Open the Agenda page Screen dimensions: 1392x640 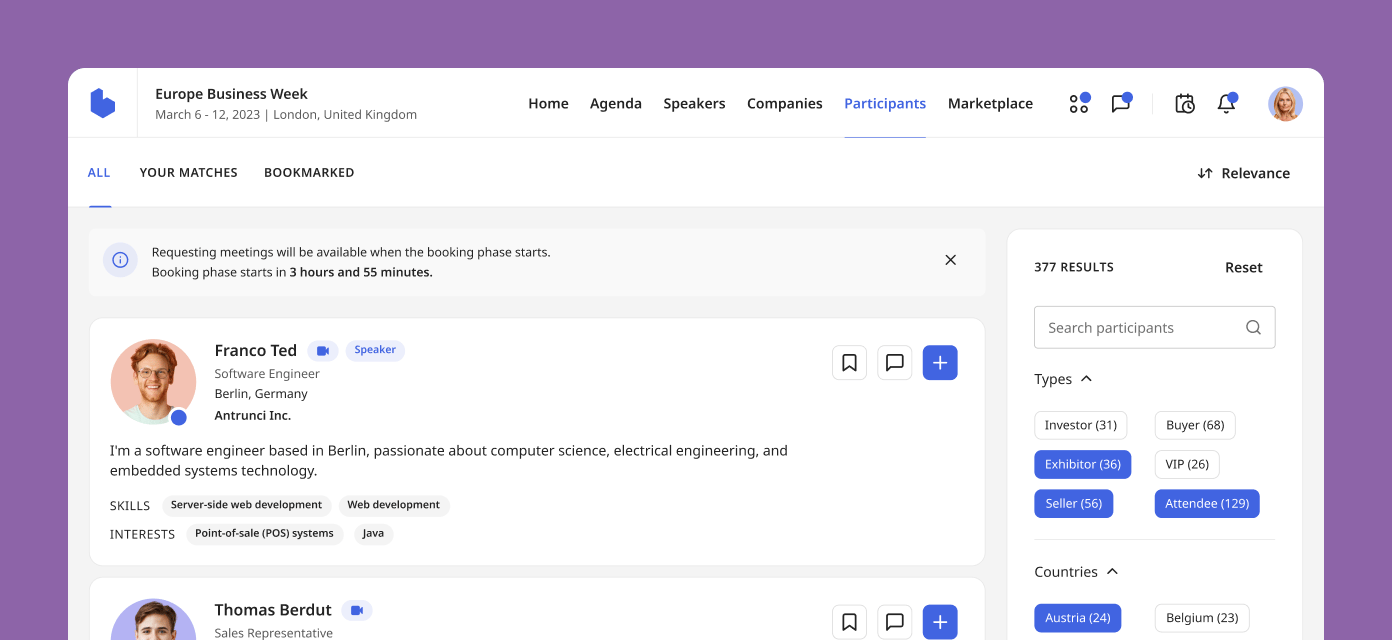(616, 103)
